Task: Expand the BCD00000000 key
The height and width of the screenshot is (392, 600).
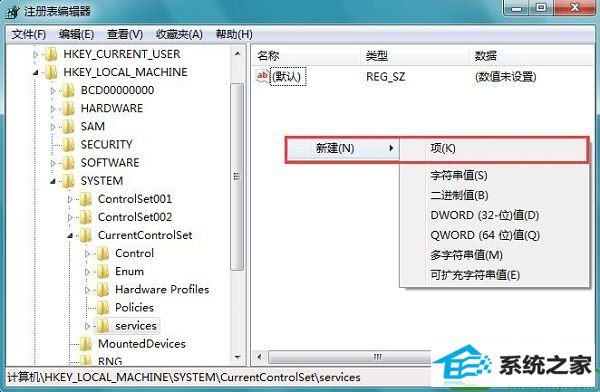Action: pos(53,91)
